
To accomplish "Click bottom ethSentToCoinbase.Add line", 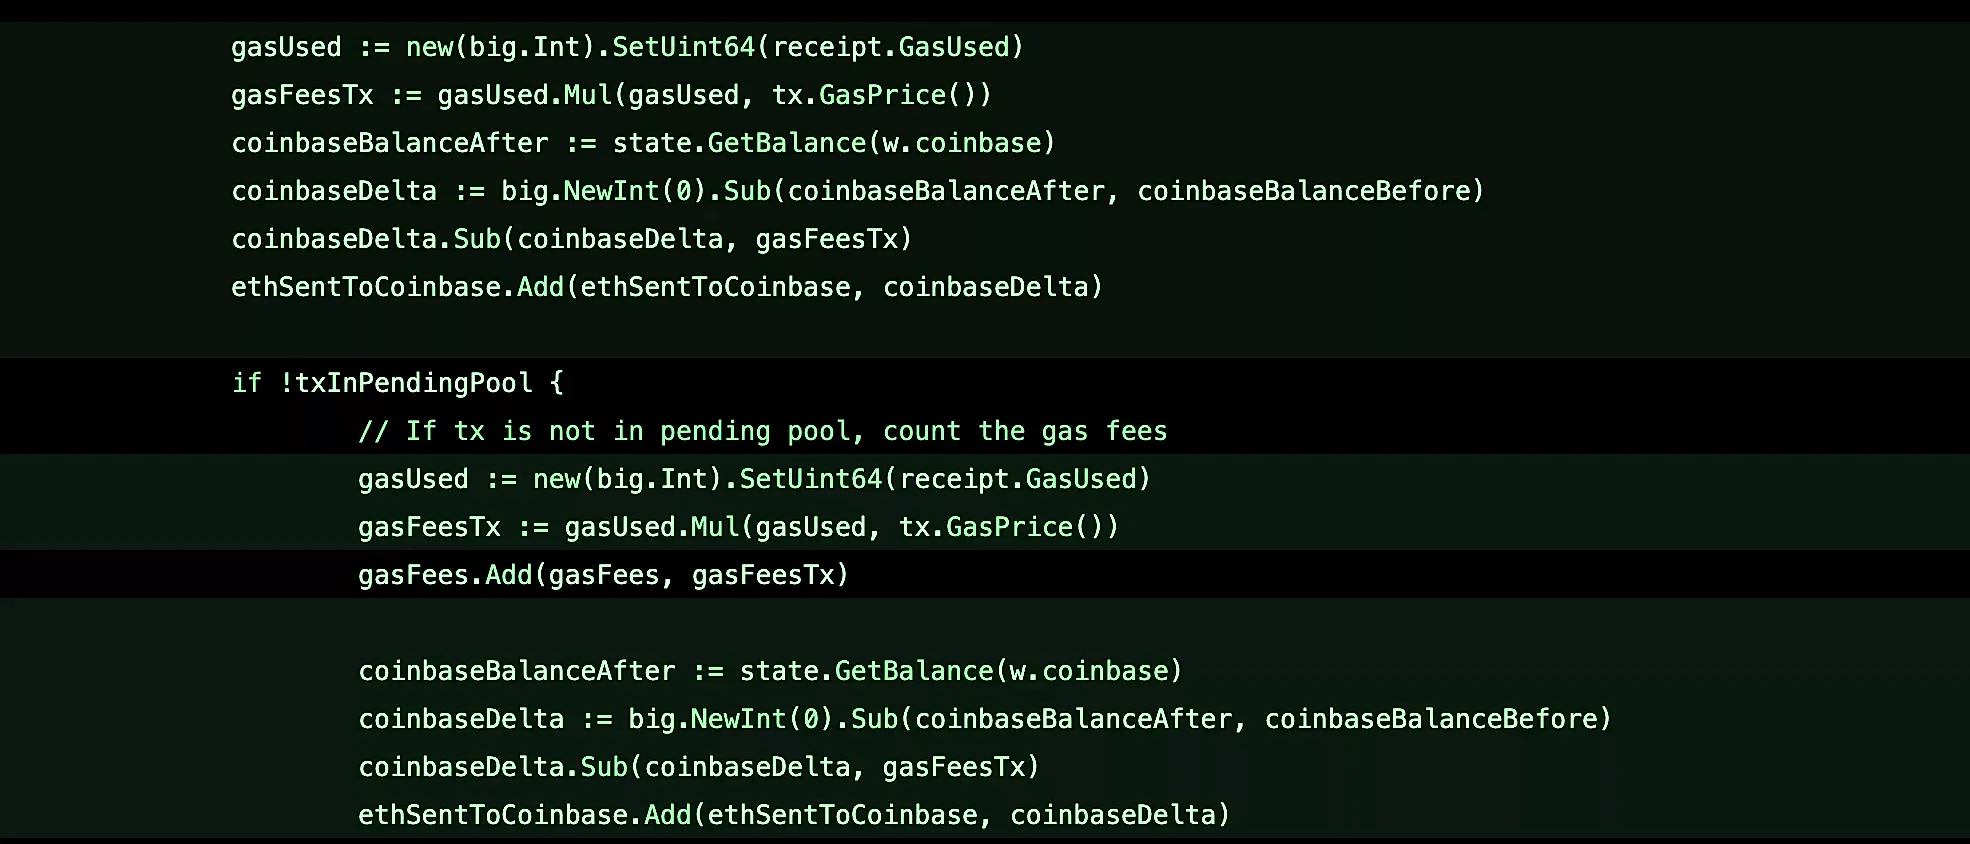I will (794, 815).
